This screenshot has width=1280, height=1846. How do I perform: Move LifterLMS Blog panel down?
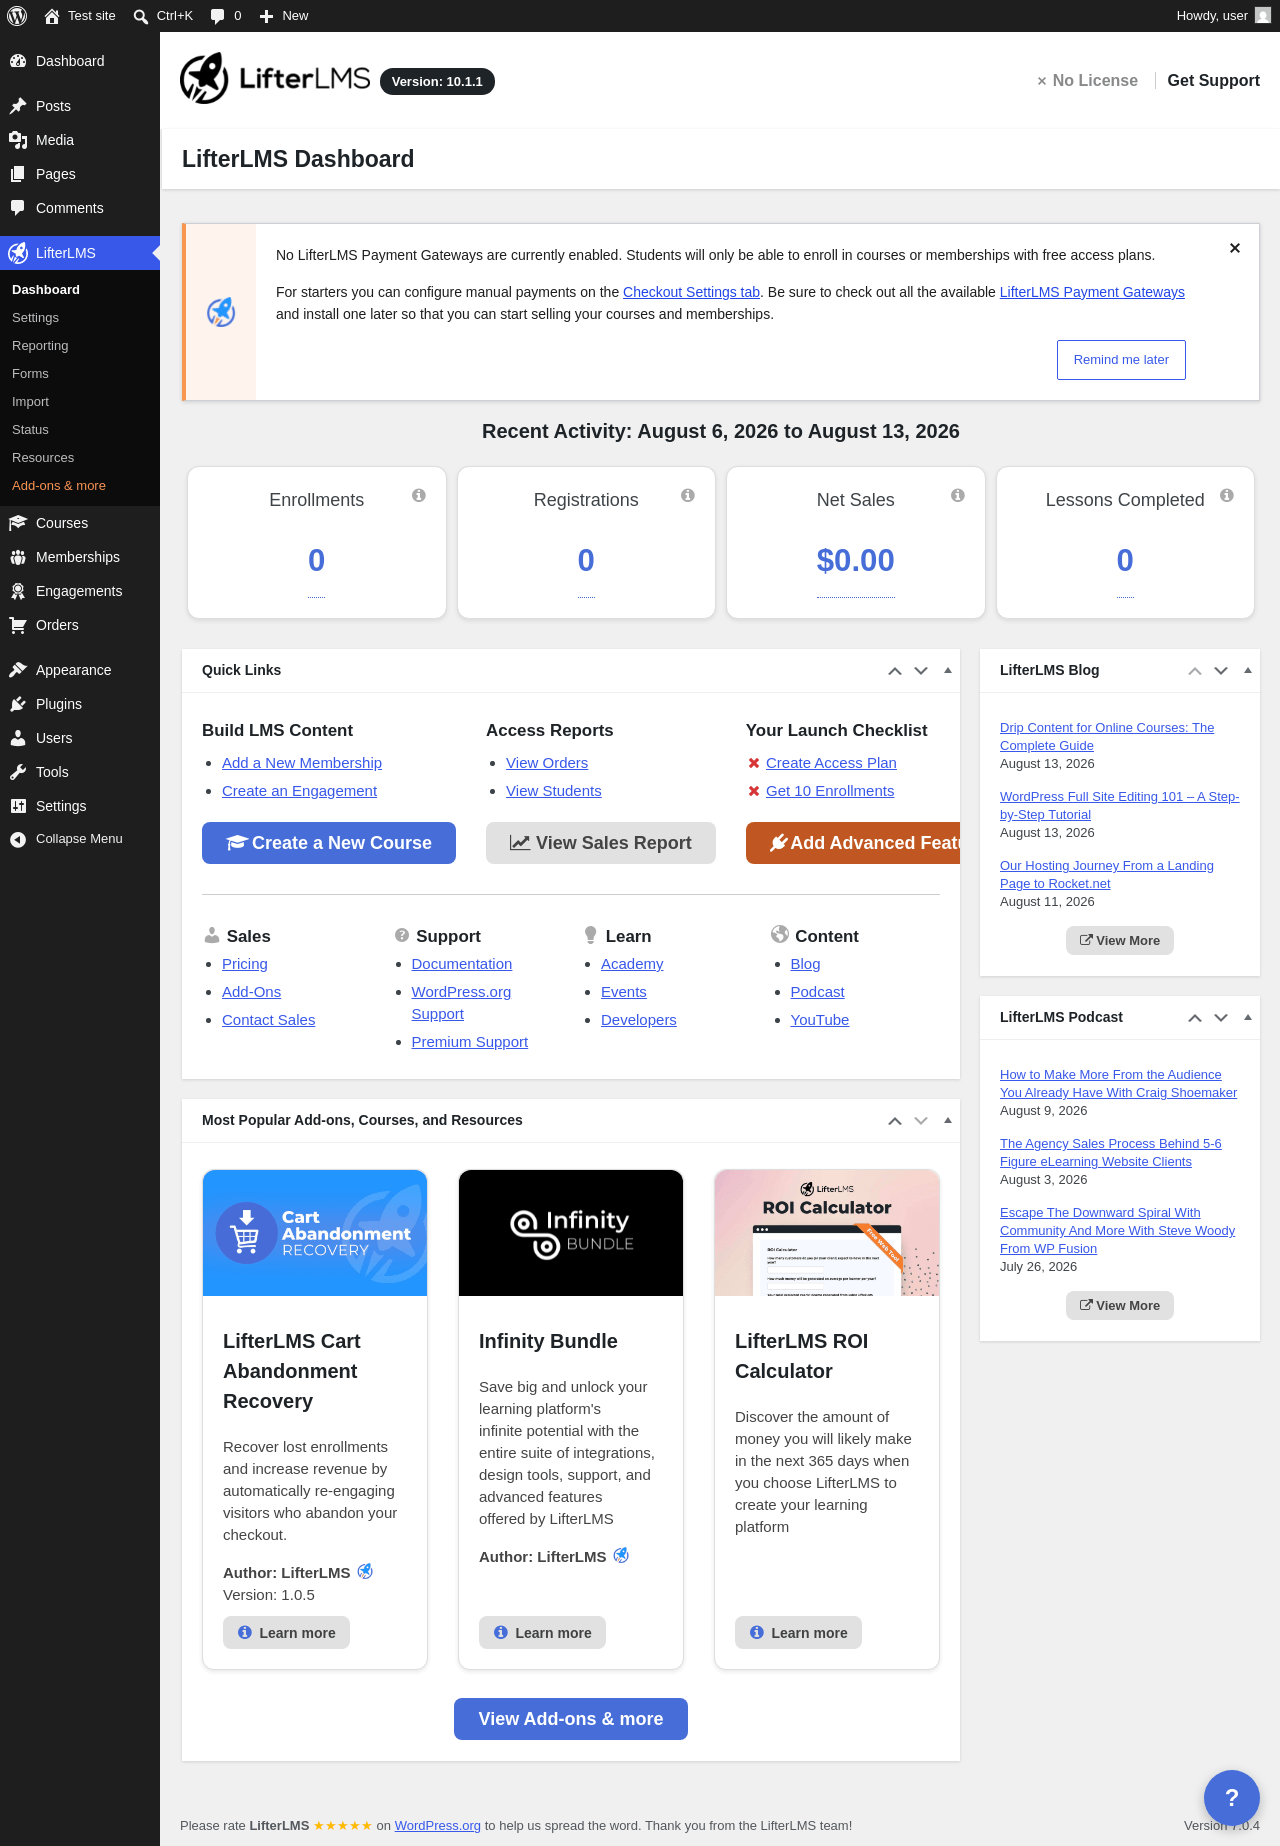(1221, 671)
